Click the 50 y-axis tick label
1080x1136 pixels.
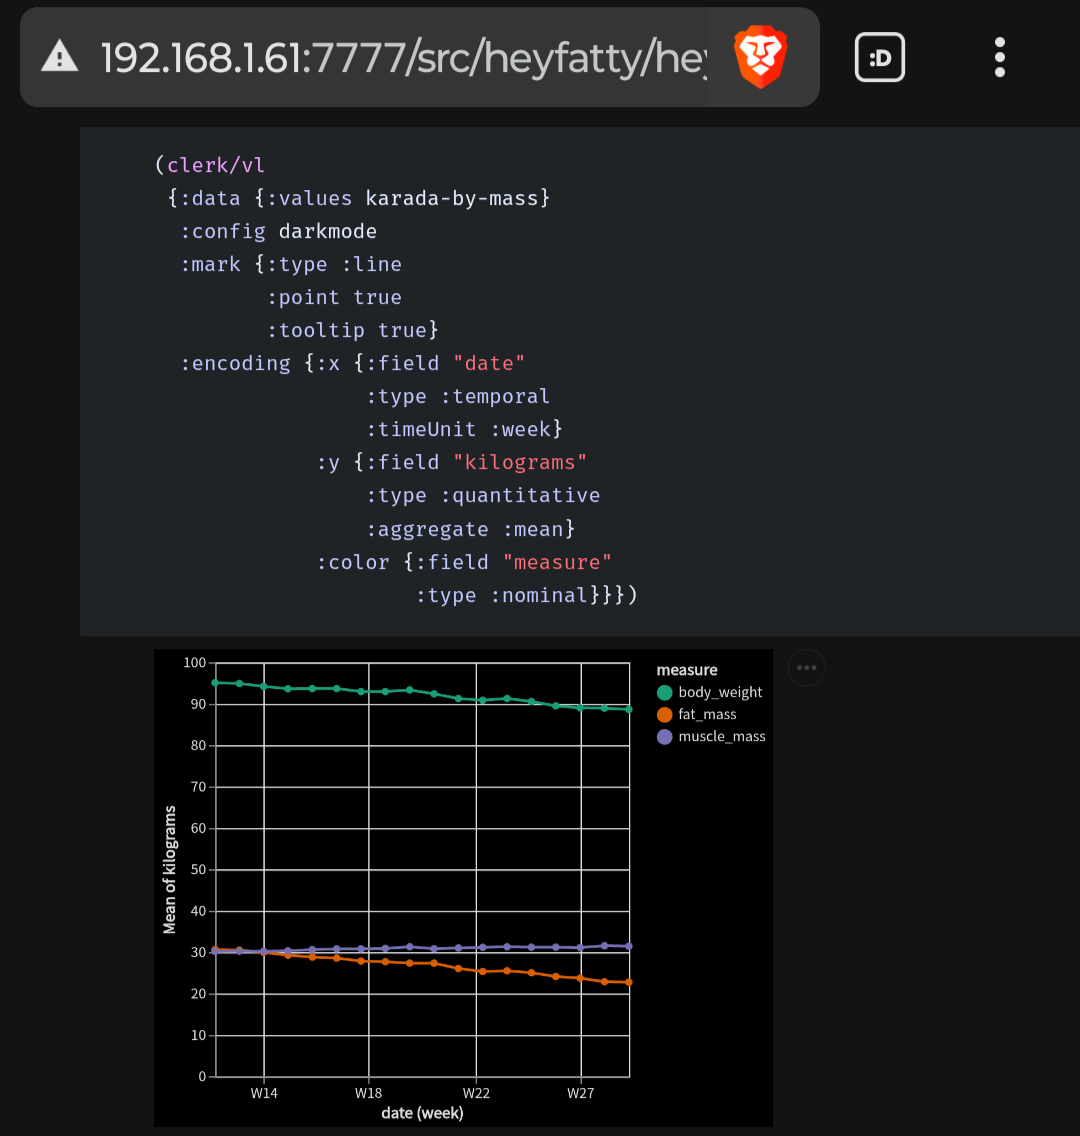tap(198, 869)
